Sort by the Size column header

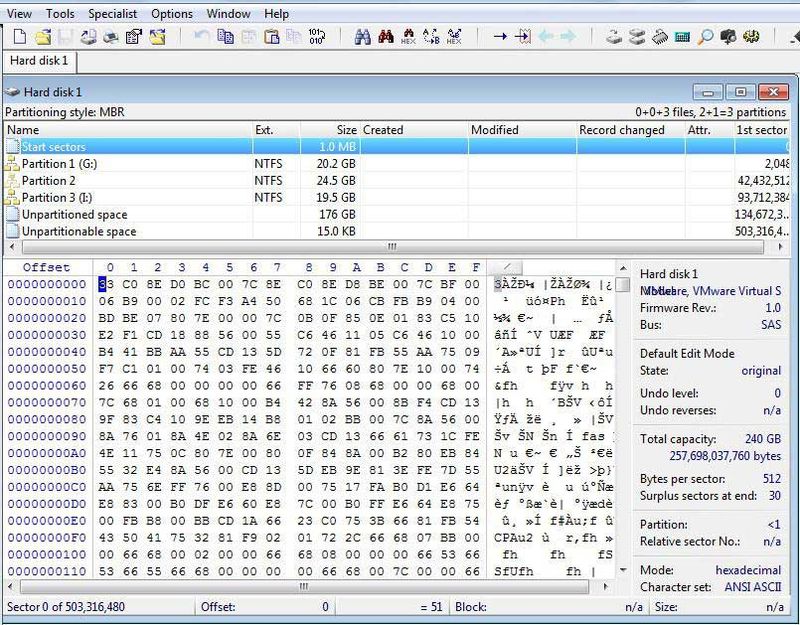[330, 130]
